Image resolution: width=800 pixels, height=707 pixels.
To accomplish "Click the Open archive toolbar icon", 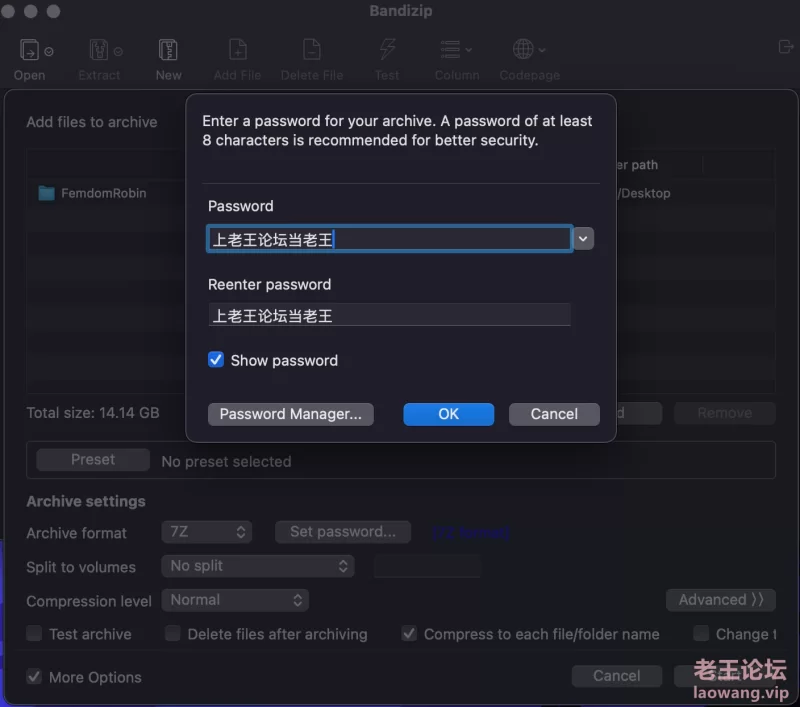I will click(x=29, y=50).
